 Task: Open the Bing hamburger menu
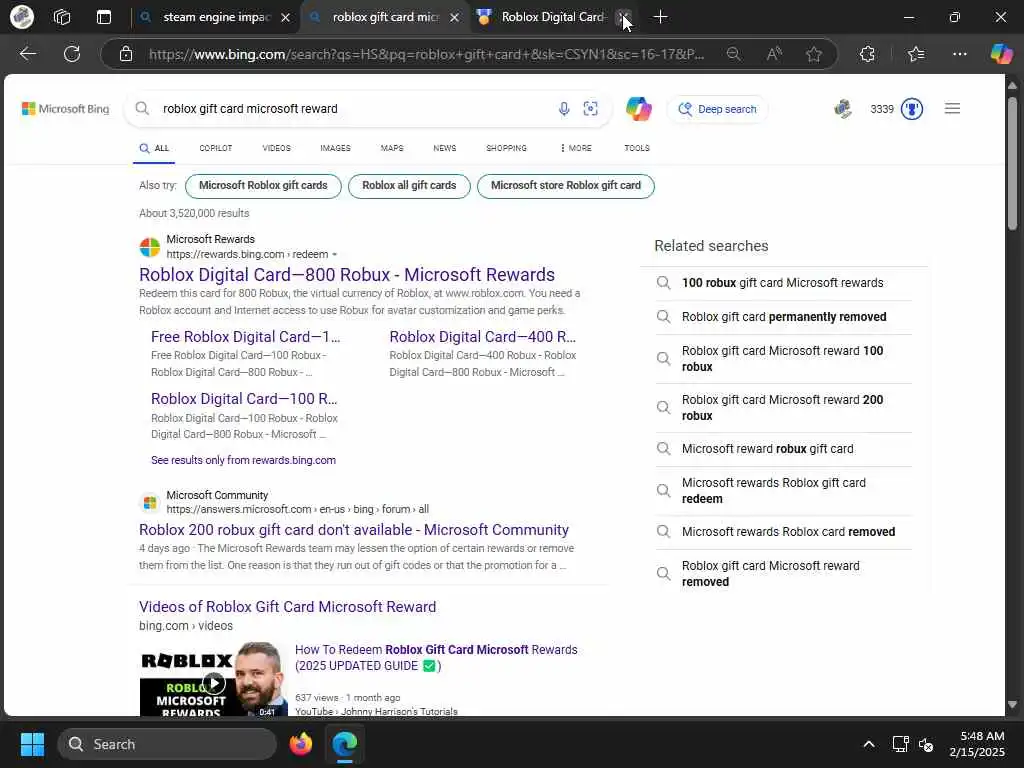click(x=952, y=108)
